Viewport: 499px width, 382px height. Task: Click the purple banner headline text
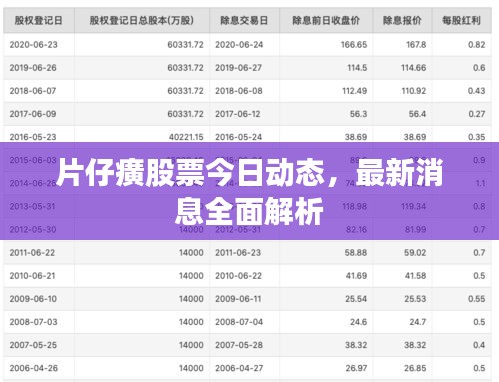pos(249,192)
